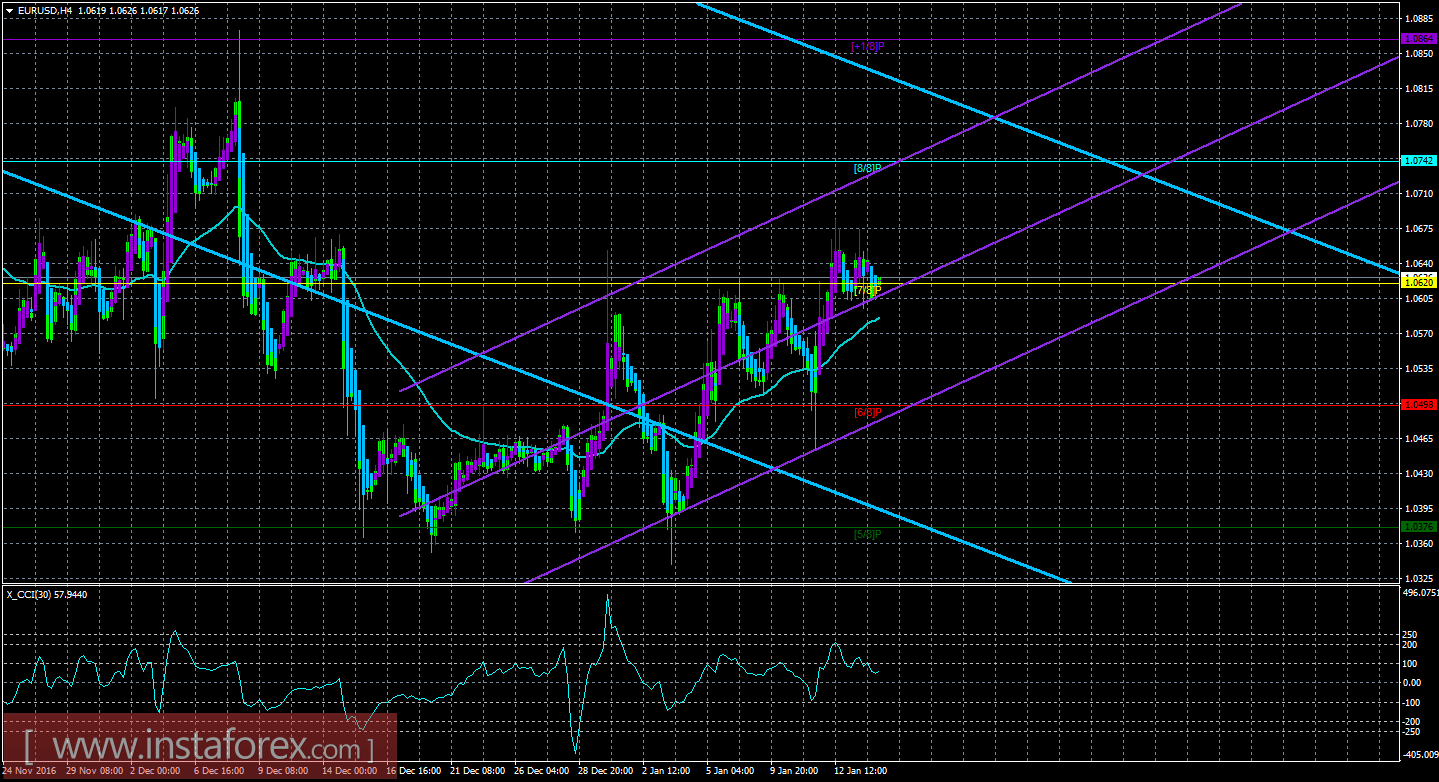Click the -405.009 CCI scale minimum

pos(1420,755)
